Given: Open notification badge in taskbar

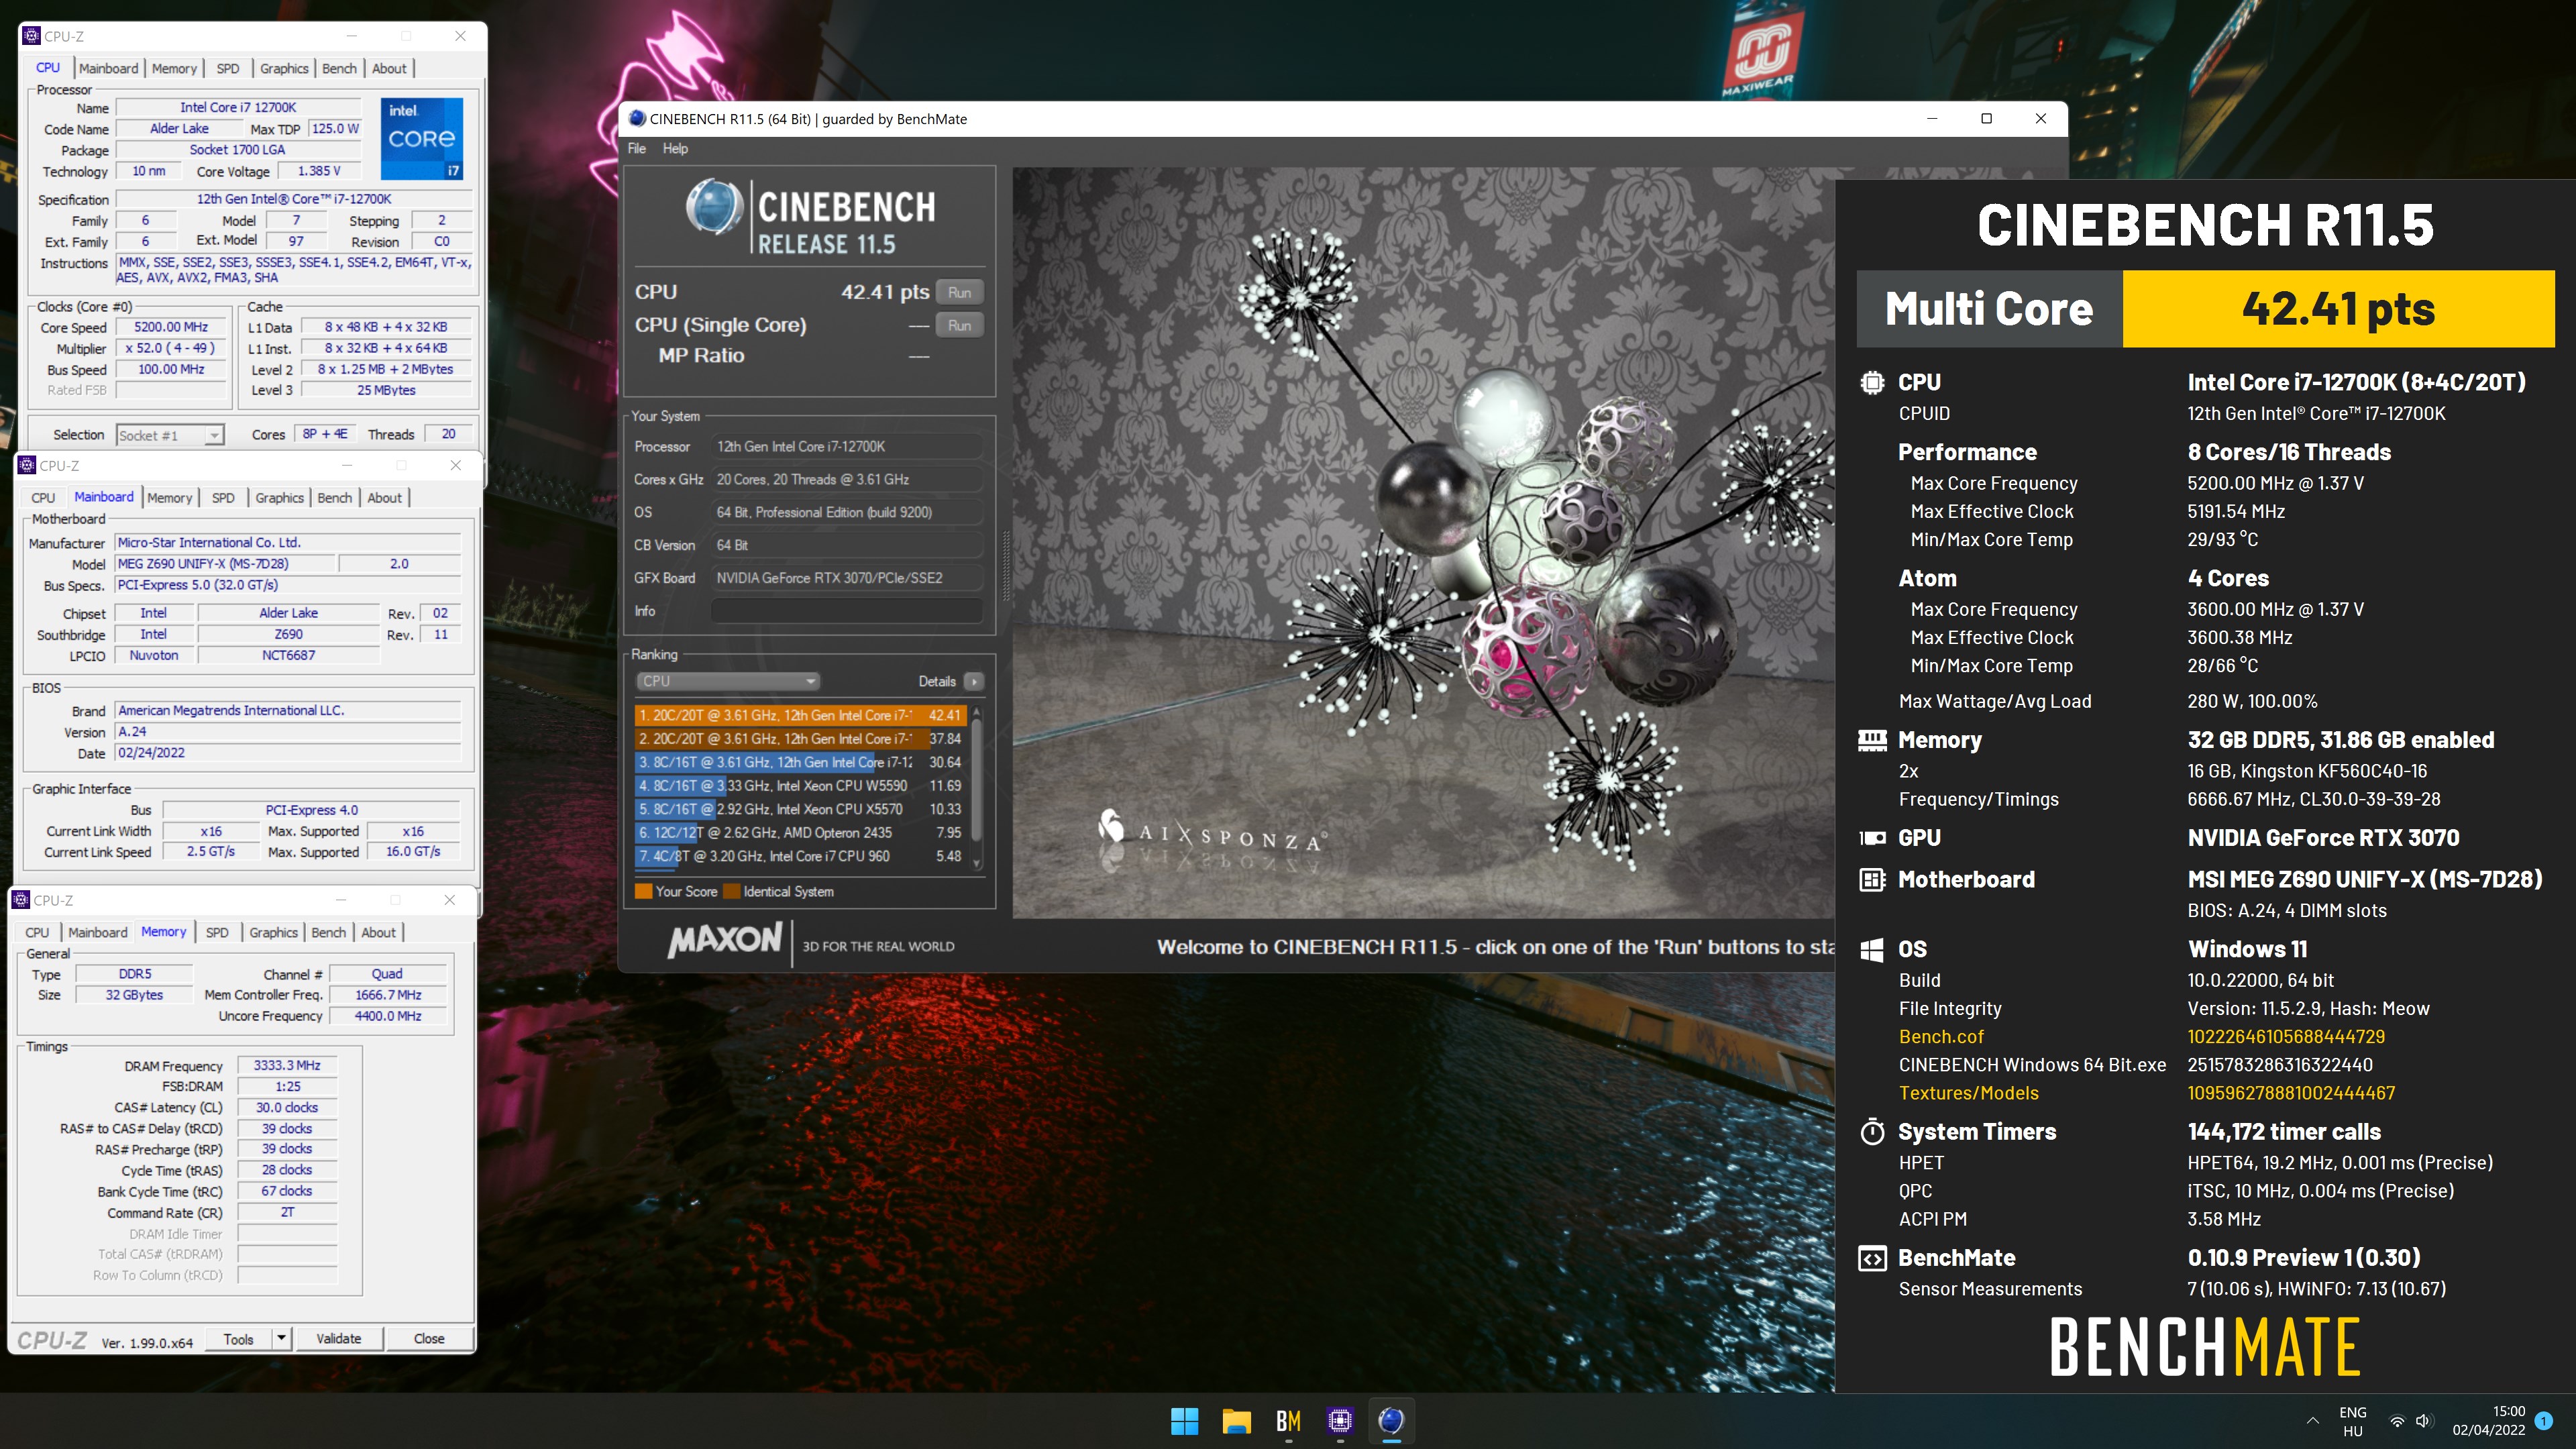Looking at the screenshot, I should tap(2544, 1420).
